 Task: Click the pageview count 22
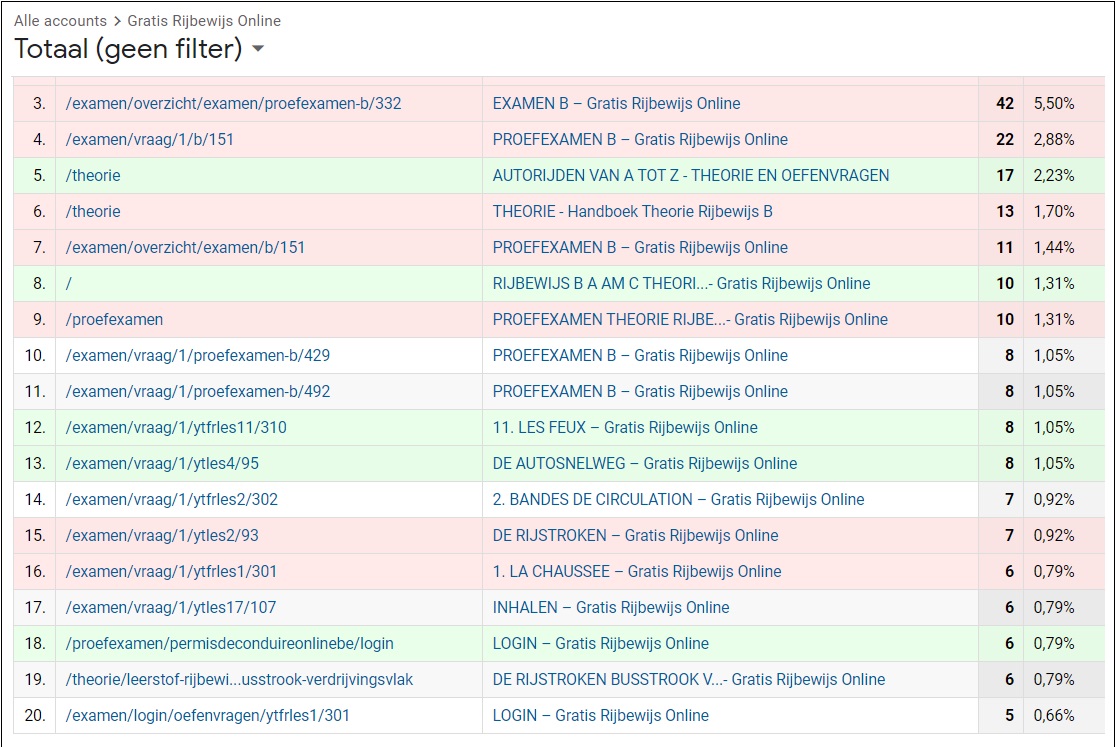pos(1005,139)
